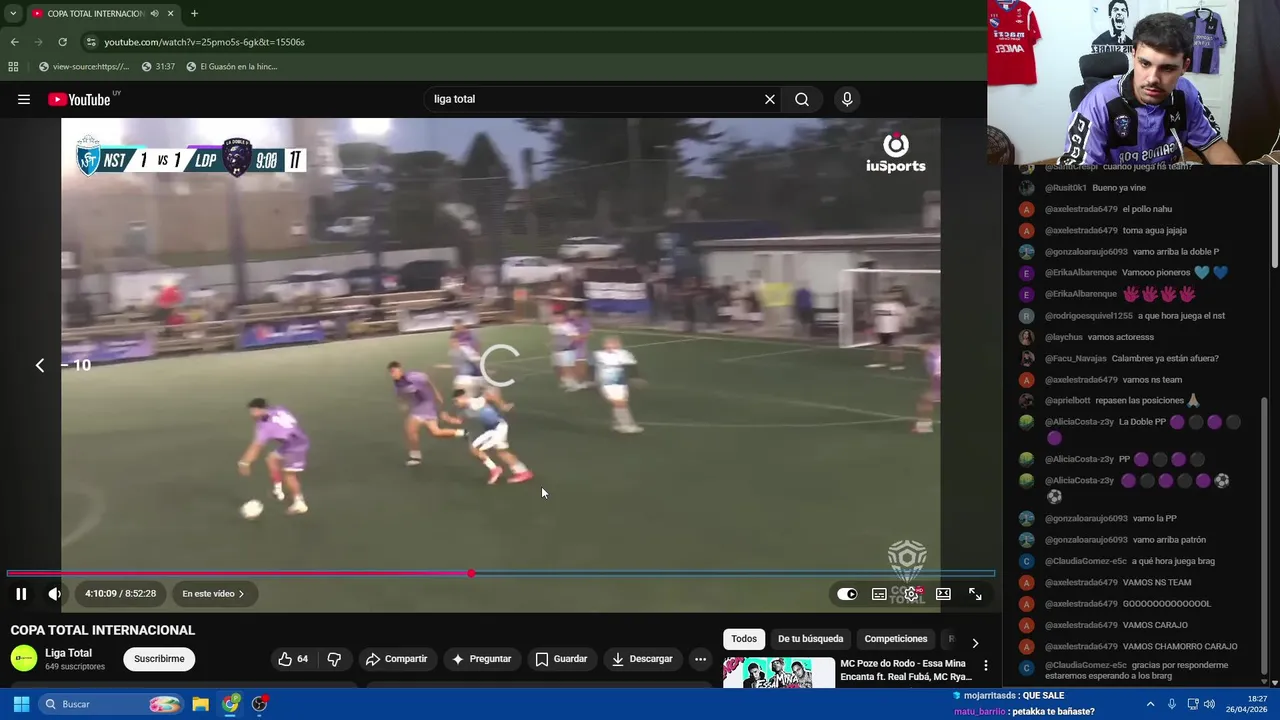Open options for MC Poze do Rodo video

(986, 666)
